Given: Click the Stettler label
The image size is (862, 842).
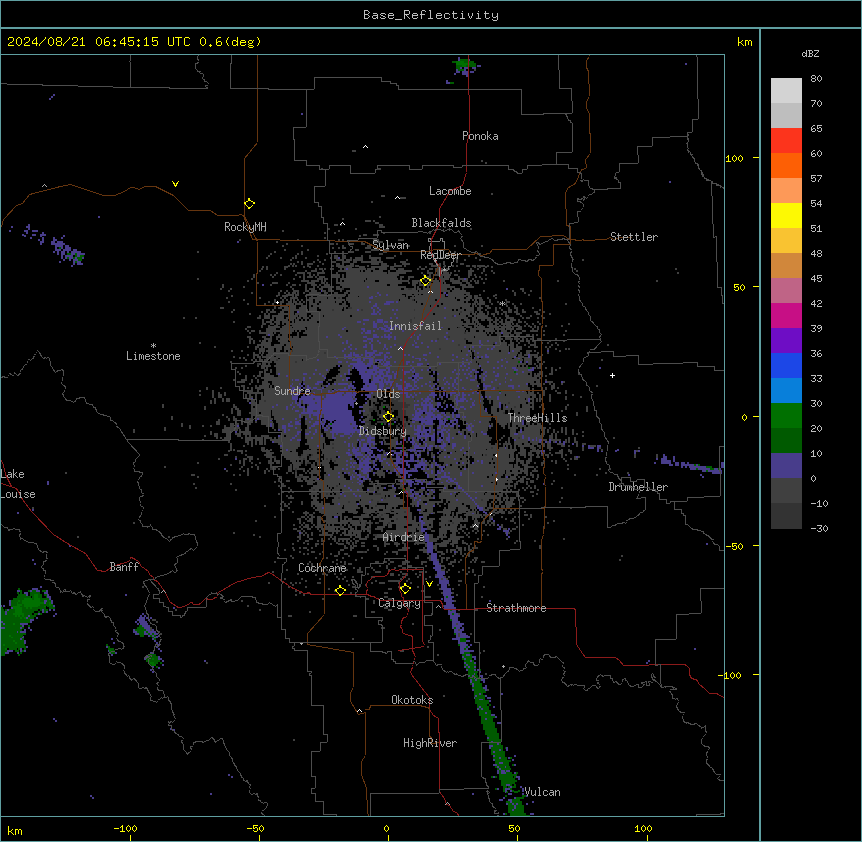Looking at the screenshot, I should pyautogui.click(x=634, y=237).
